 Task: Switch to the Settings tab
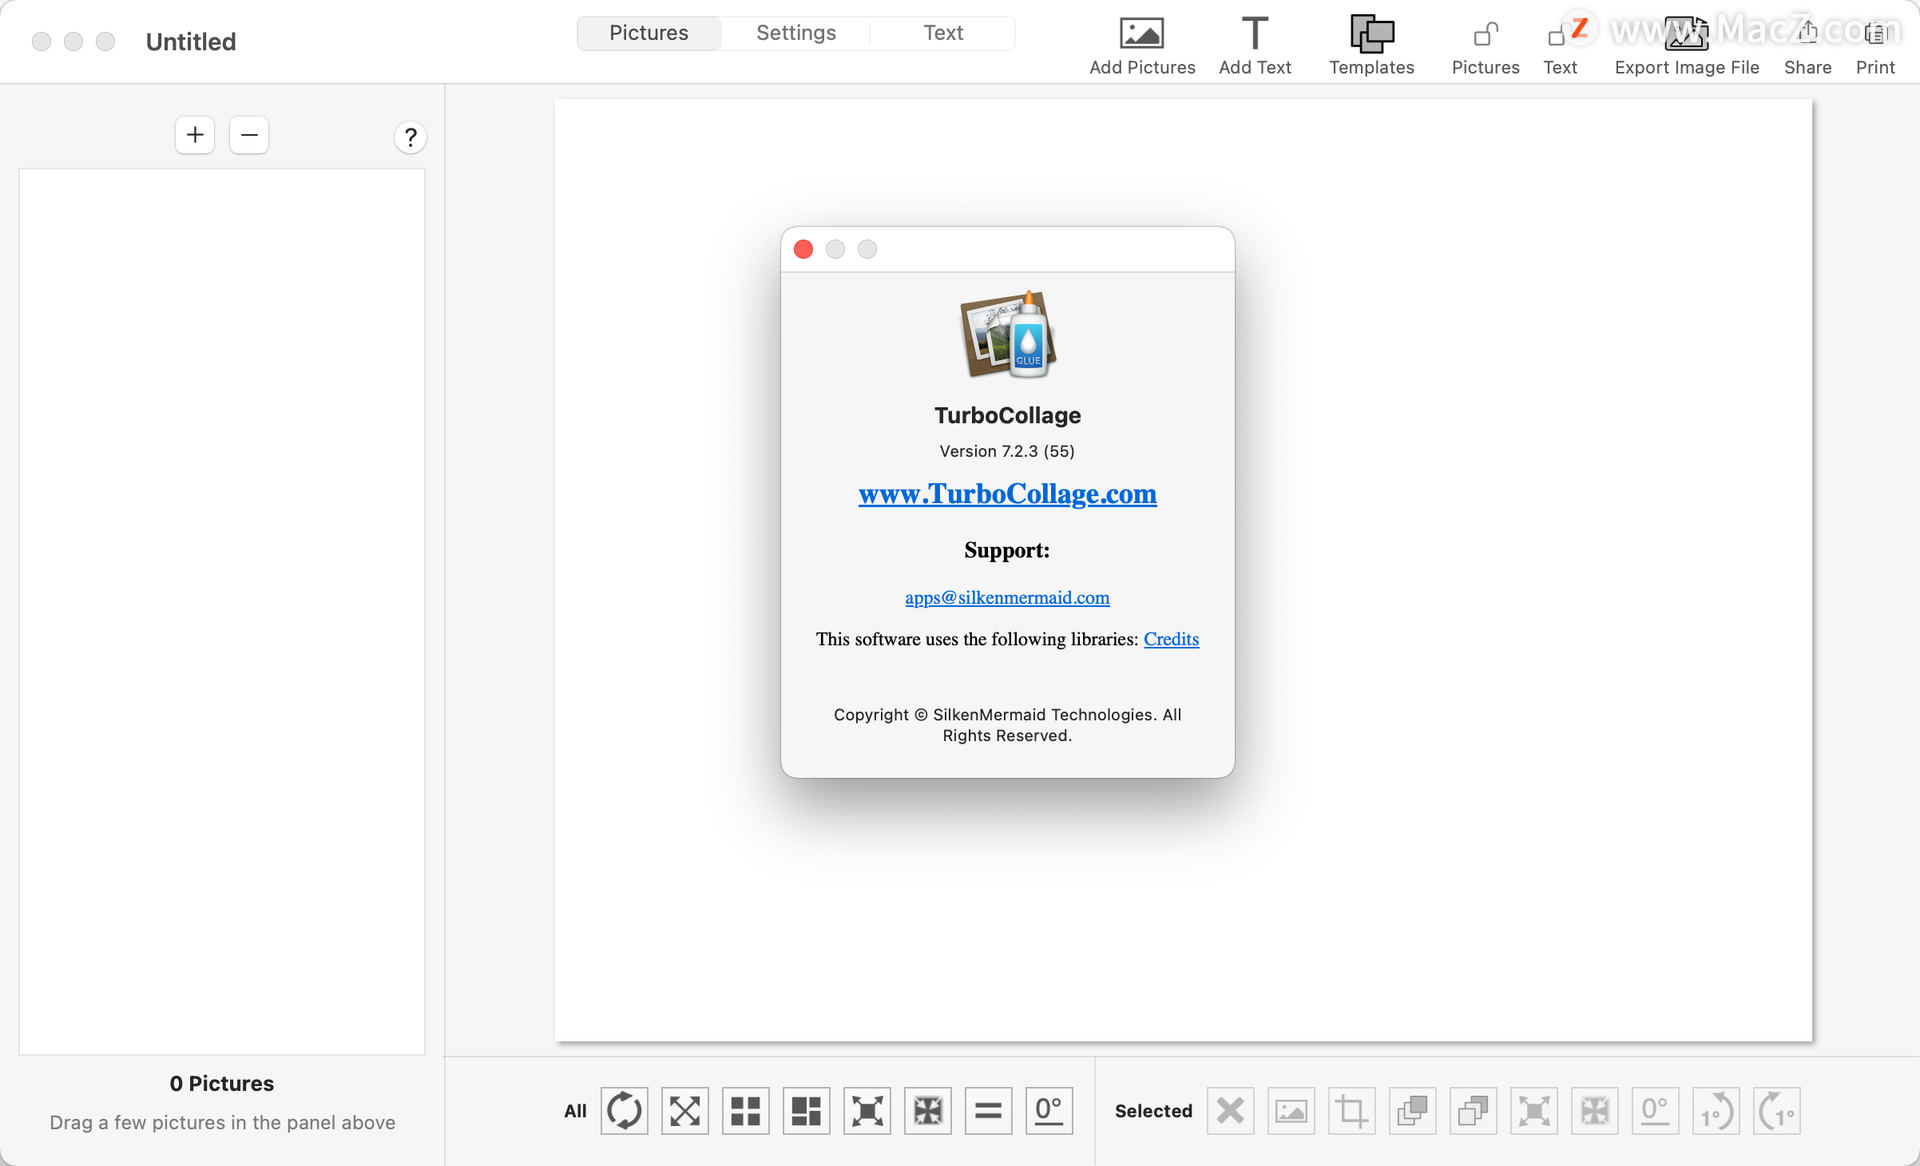pyautogui.click(x=796, y=33)
